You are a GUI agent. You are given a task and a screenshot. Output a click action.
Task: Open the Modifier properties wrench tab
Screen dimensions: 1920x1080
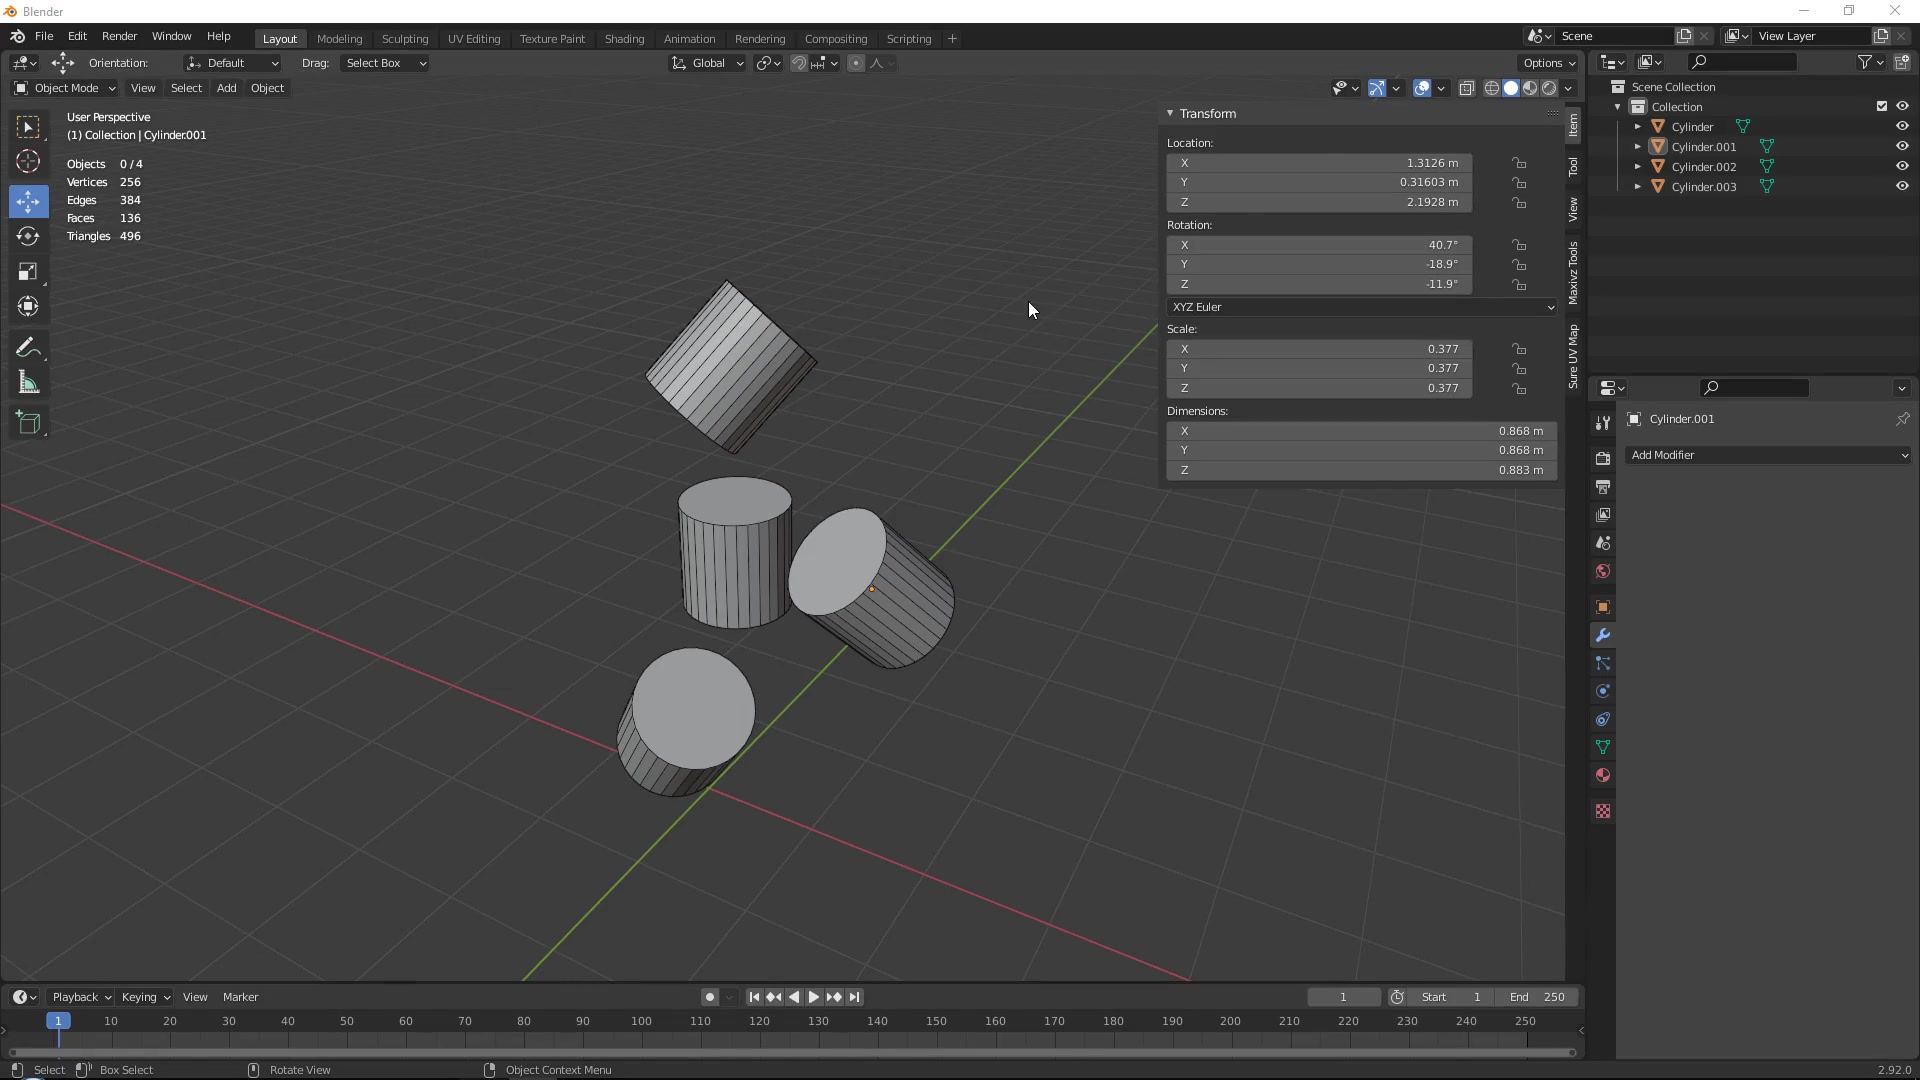point(1603,635)
